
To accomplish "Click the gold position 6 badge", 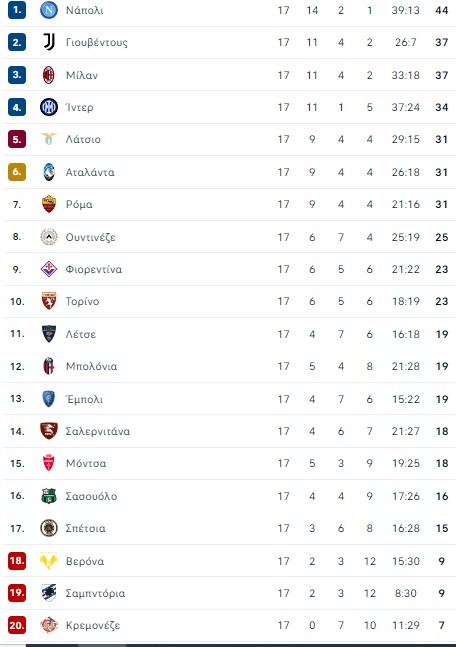I will tap(17, 172).
